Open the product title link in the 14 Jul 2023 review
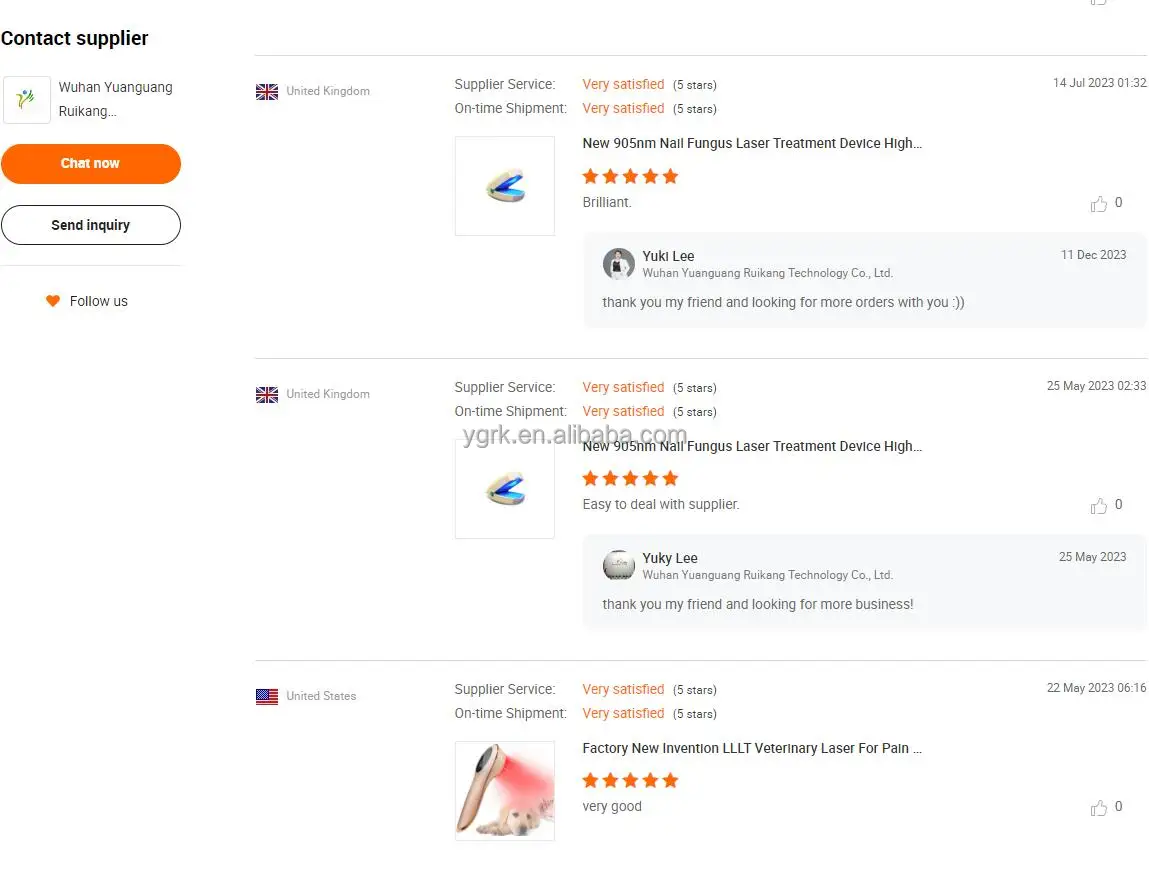 (x=752, y=144)
